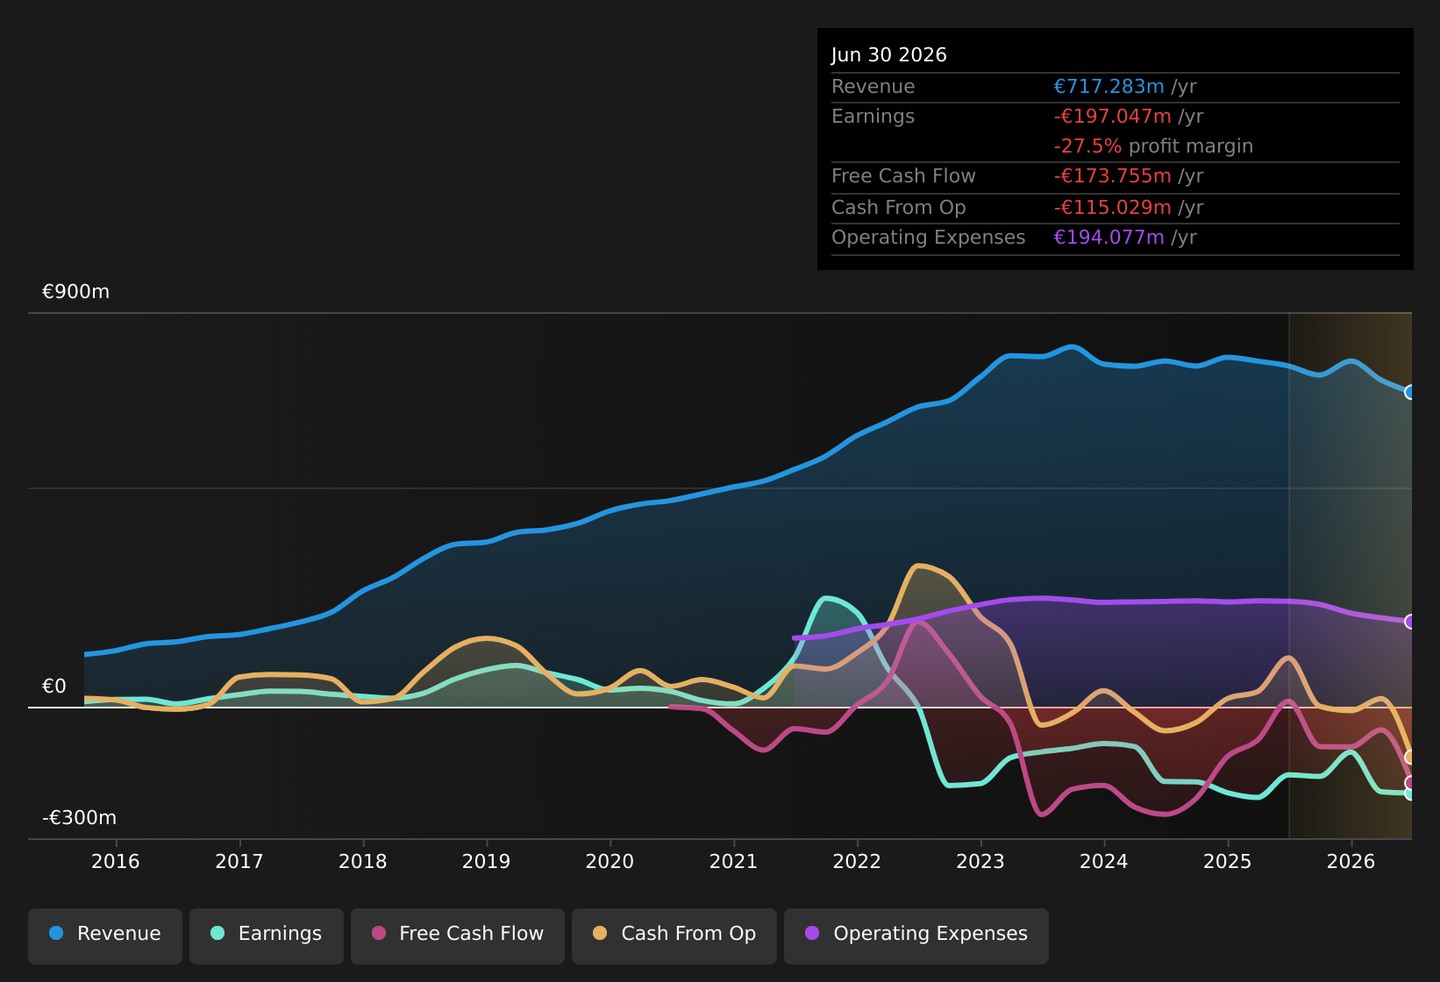Toggle the Free Cash Flow legend button
Image resolution: width=1440 pixels, height=982 pixels.
457,936
